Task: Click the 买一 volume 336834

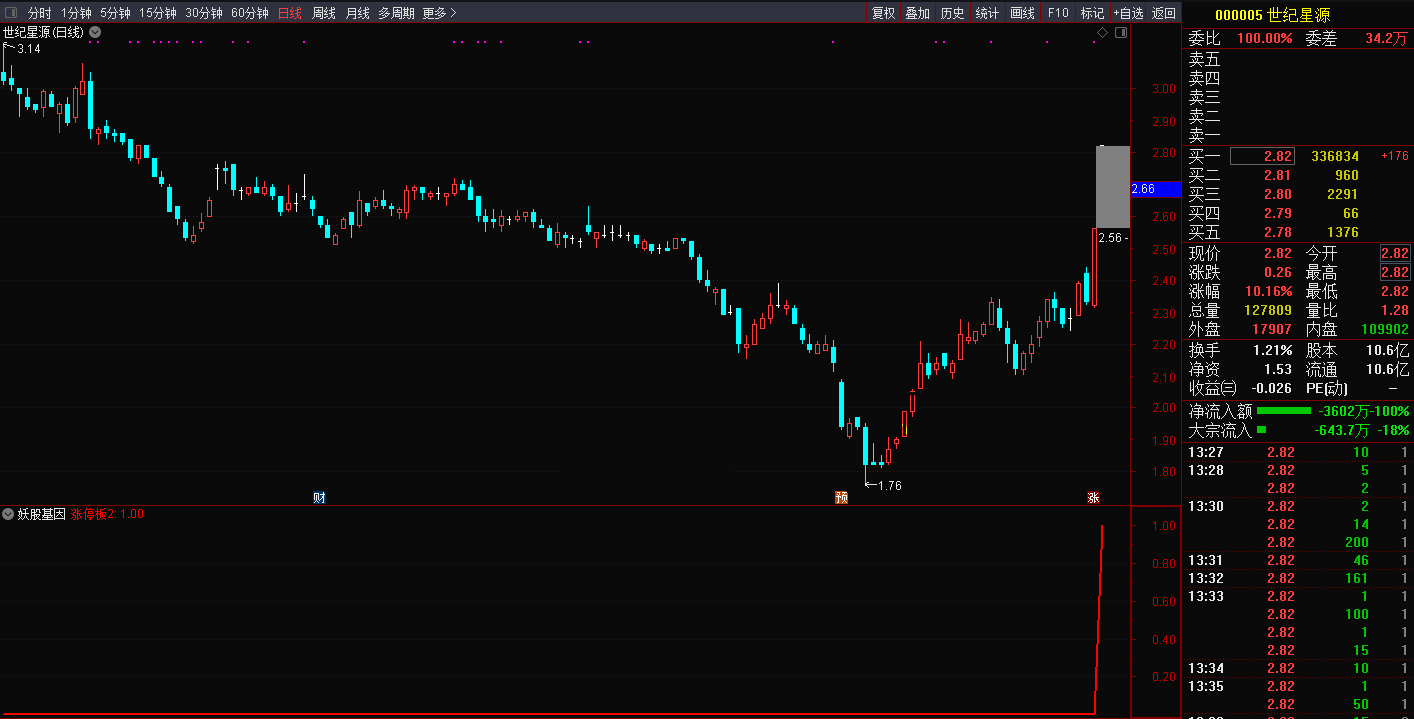Action: (x=1334, y=156)
